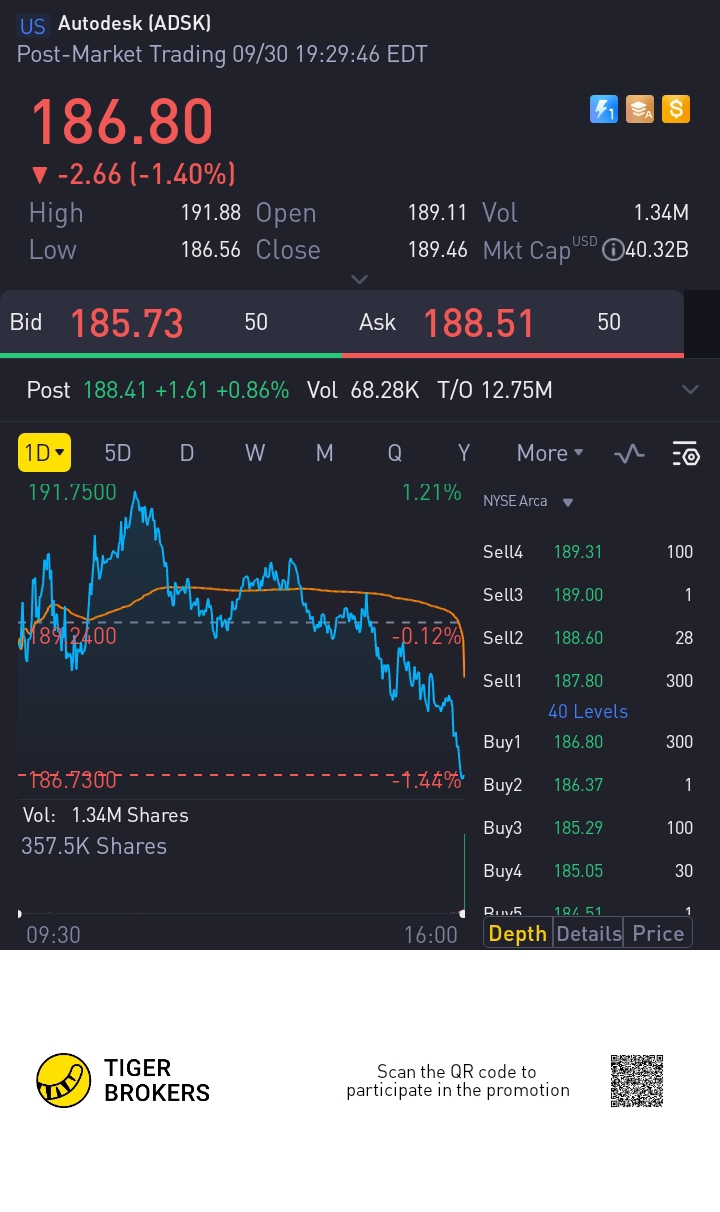Tap the Autodesk (ADSK) title
The width and height of the screenshot is (720, 1212).
tap(134, 24)
